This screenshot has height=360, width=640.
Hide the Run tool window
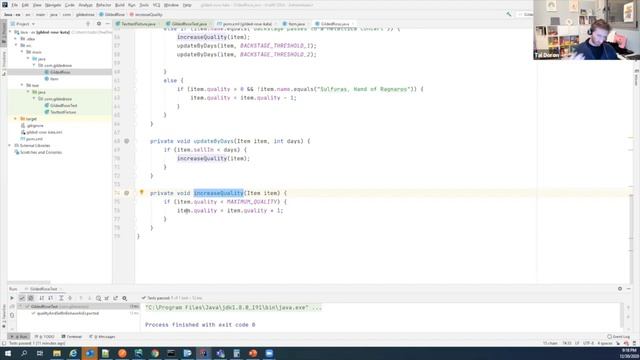(x=629, y=289)
